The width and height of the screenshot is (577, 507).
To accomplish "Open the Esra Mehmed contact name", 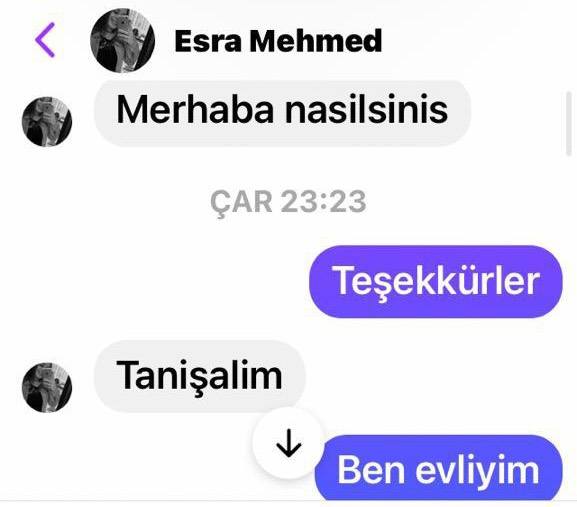I will 278,40.
